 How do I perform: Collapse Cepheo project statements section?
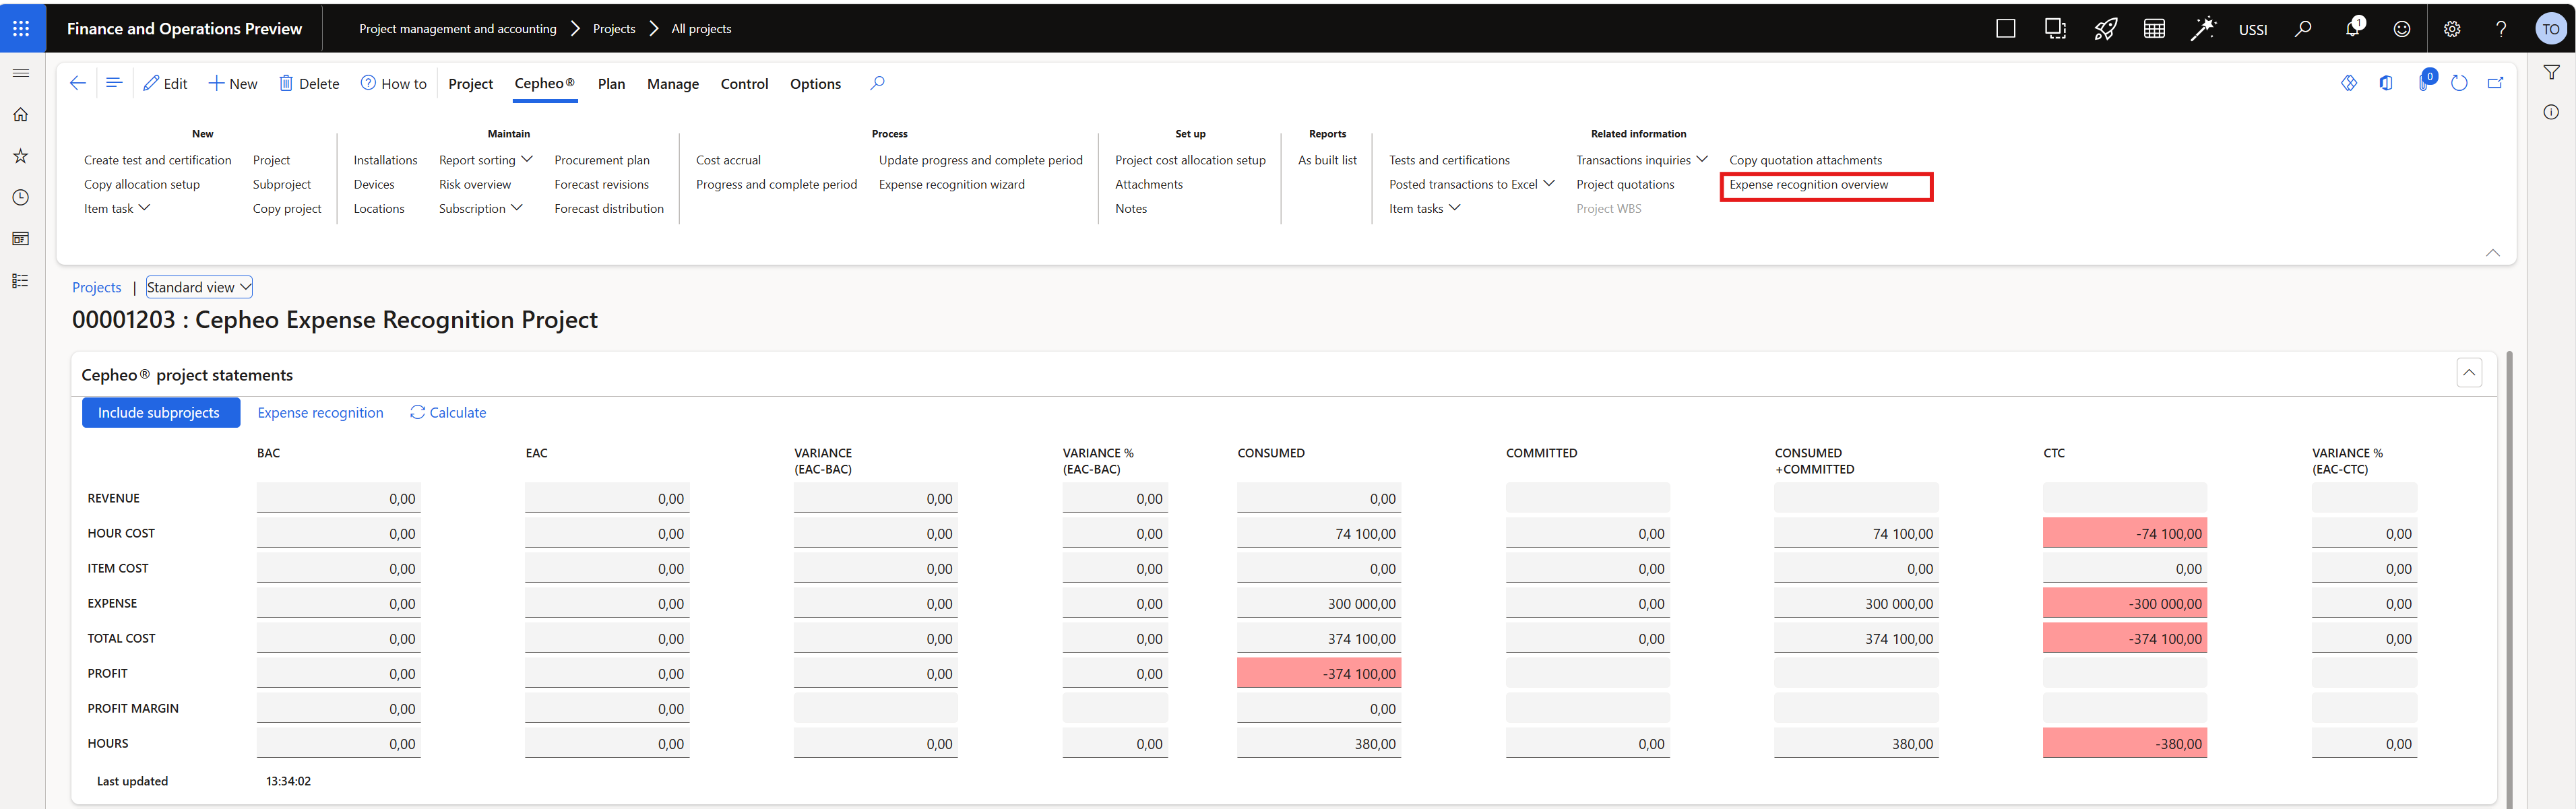click(x=2469, y=372)
